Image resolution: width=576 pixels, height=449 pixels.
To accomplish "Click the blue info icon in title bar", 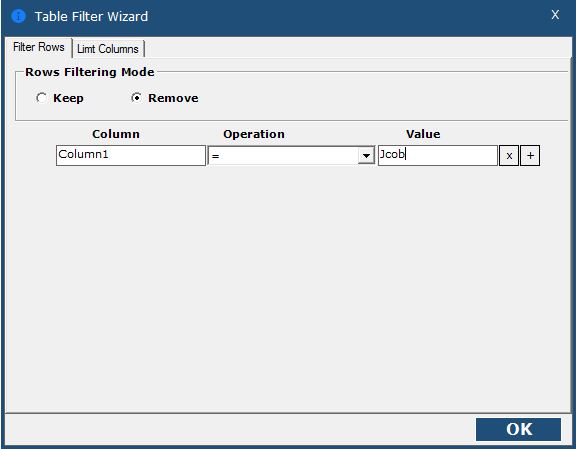I will coord(18,16).
